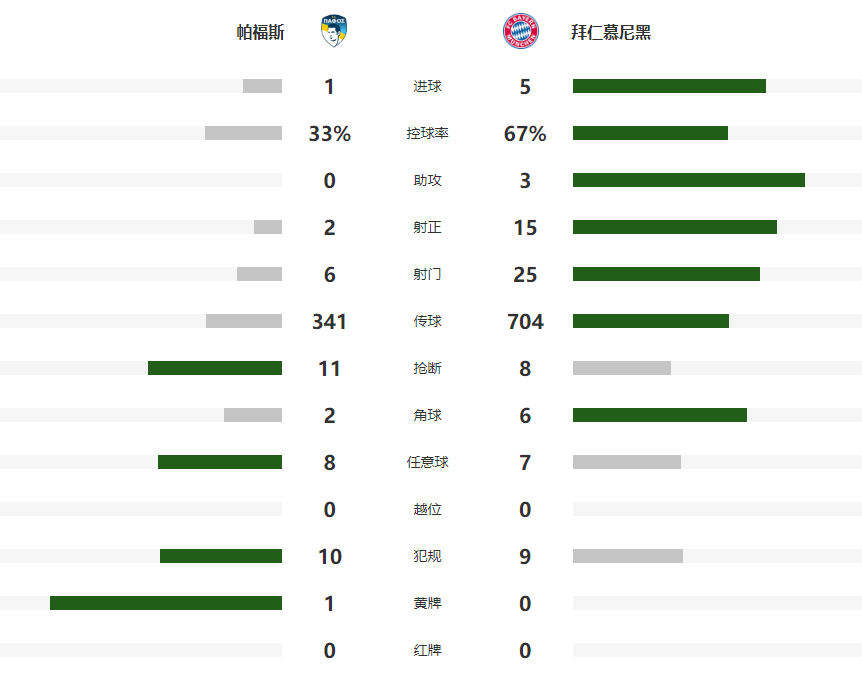
Task: Click the Bayern Munich club logo
Action: point(521,32)
